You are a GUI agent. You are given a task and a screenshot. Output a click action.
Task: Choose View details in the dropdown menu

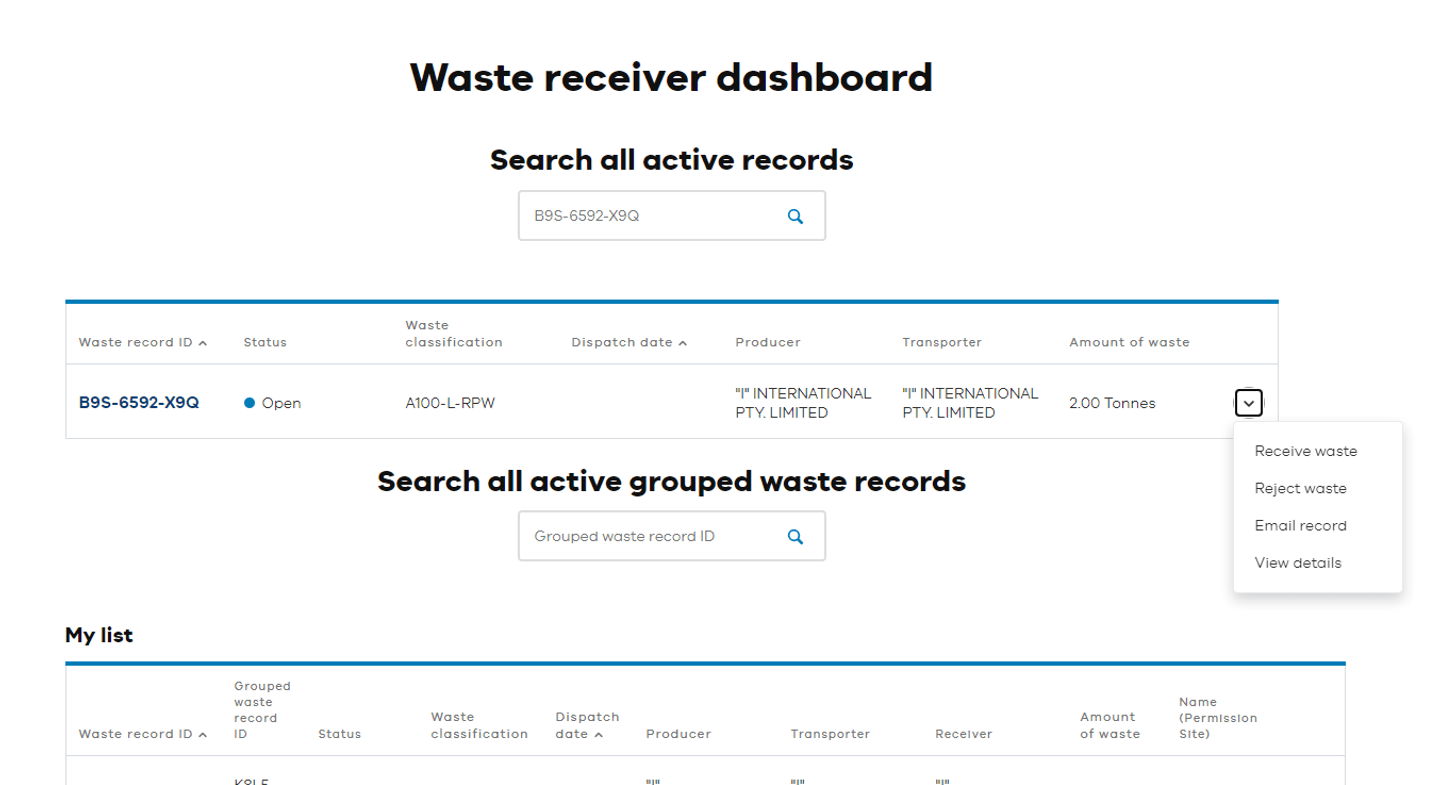click(x=1297, y=562)
